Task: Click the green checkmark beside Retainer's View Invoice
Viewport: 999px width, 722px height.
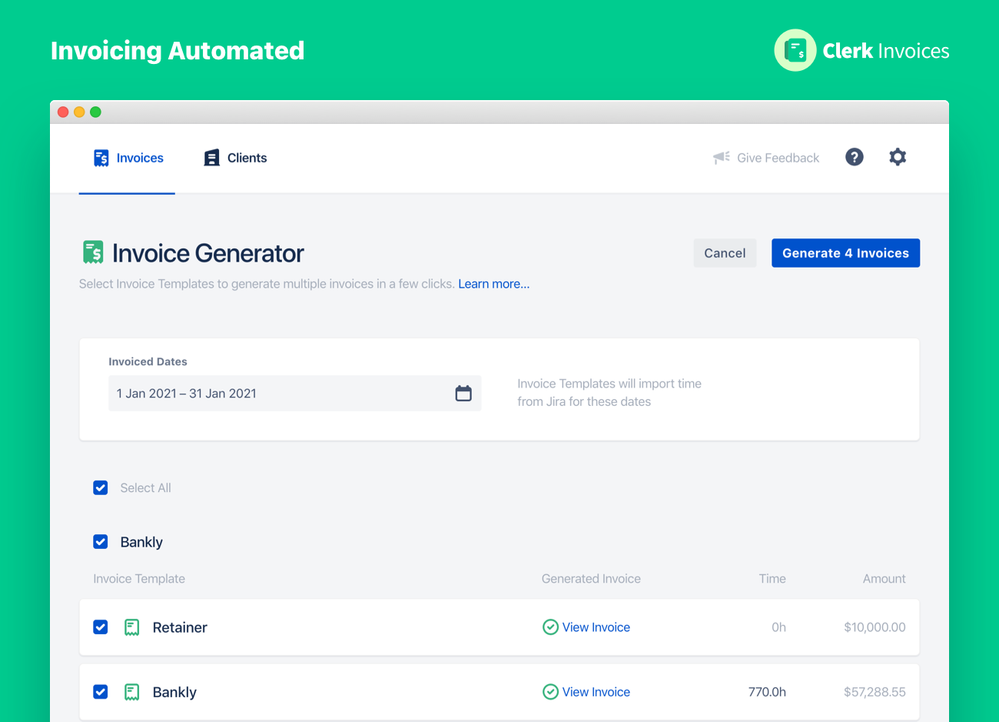Action: click(551, 626)
